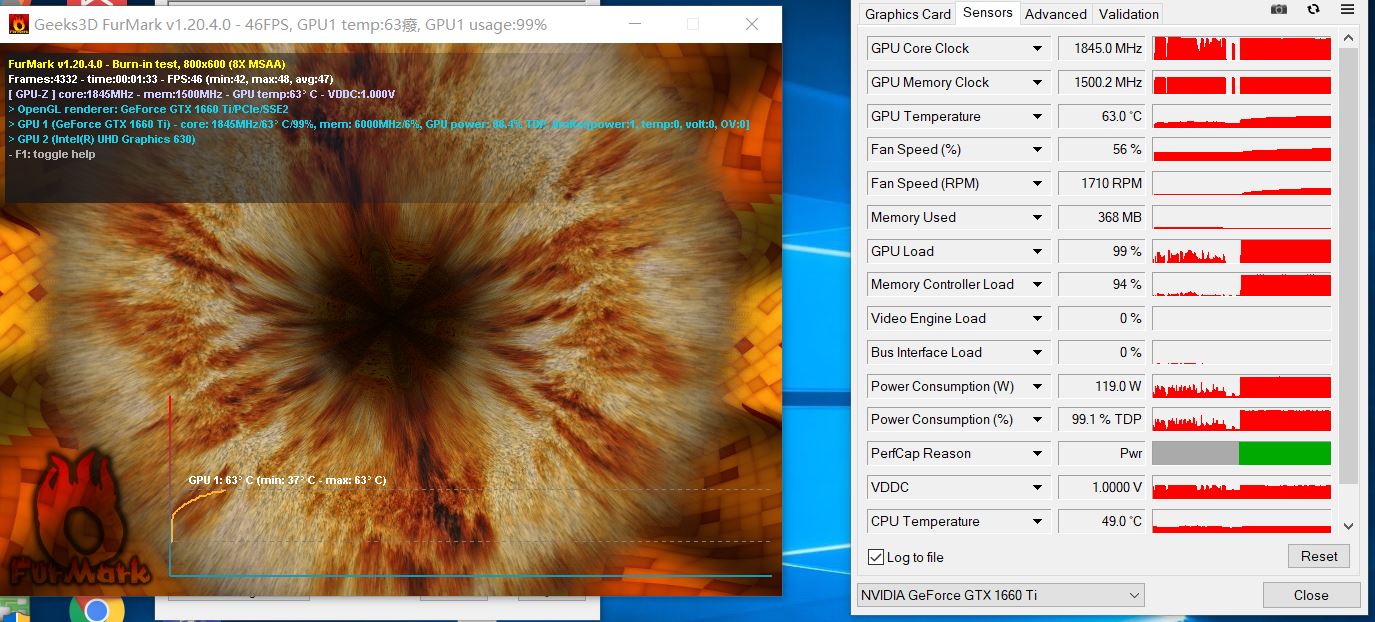Image resolution: width=1375 pixels, height=622 pixels.
Task: Click the 63.0 °C GPU temperature value
Action: pyautogui.click(x=1101, y=116)
